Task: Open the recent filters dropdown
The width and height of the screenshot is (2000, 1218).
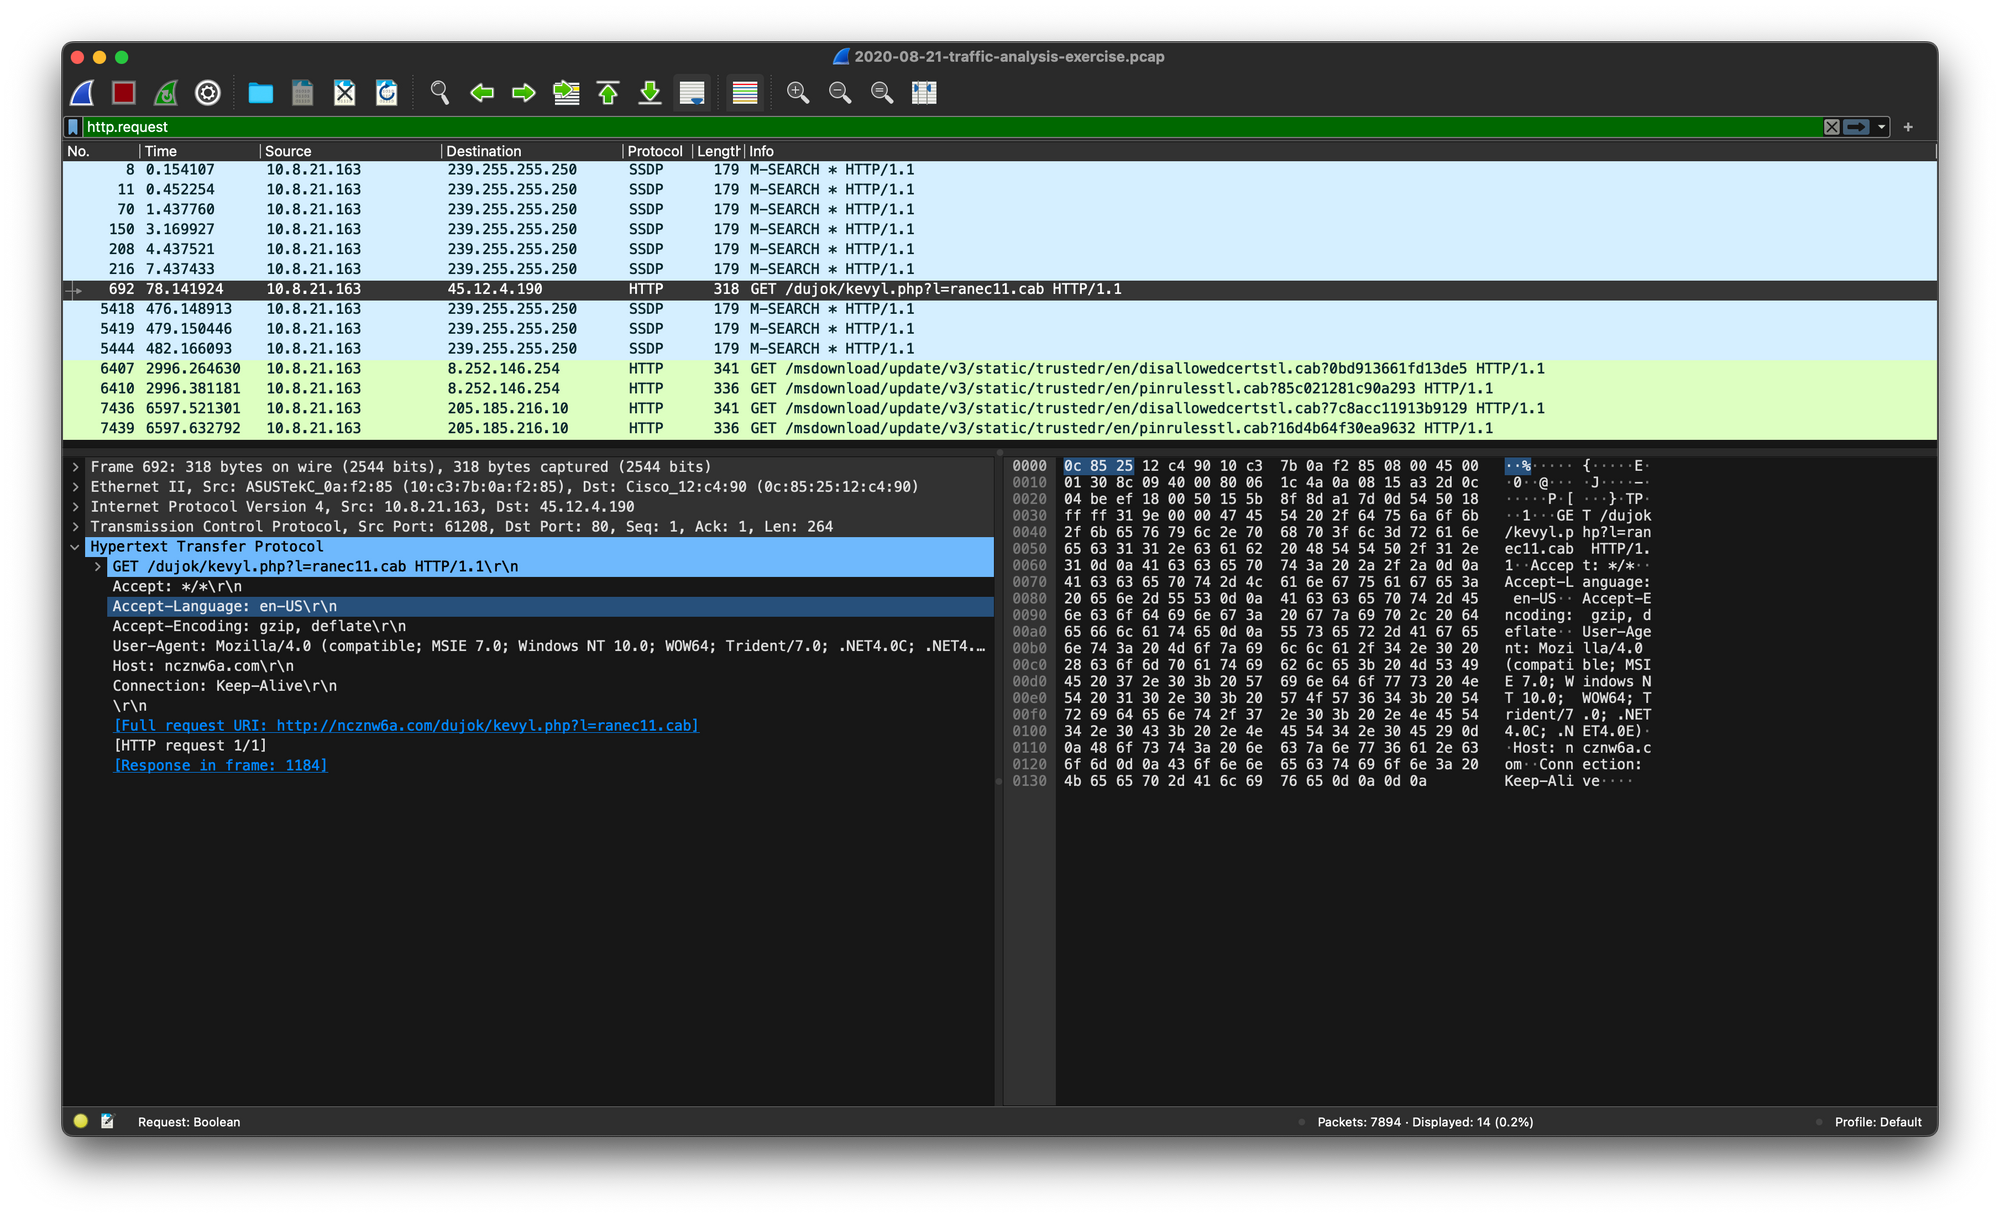Action: (1881, 127)
